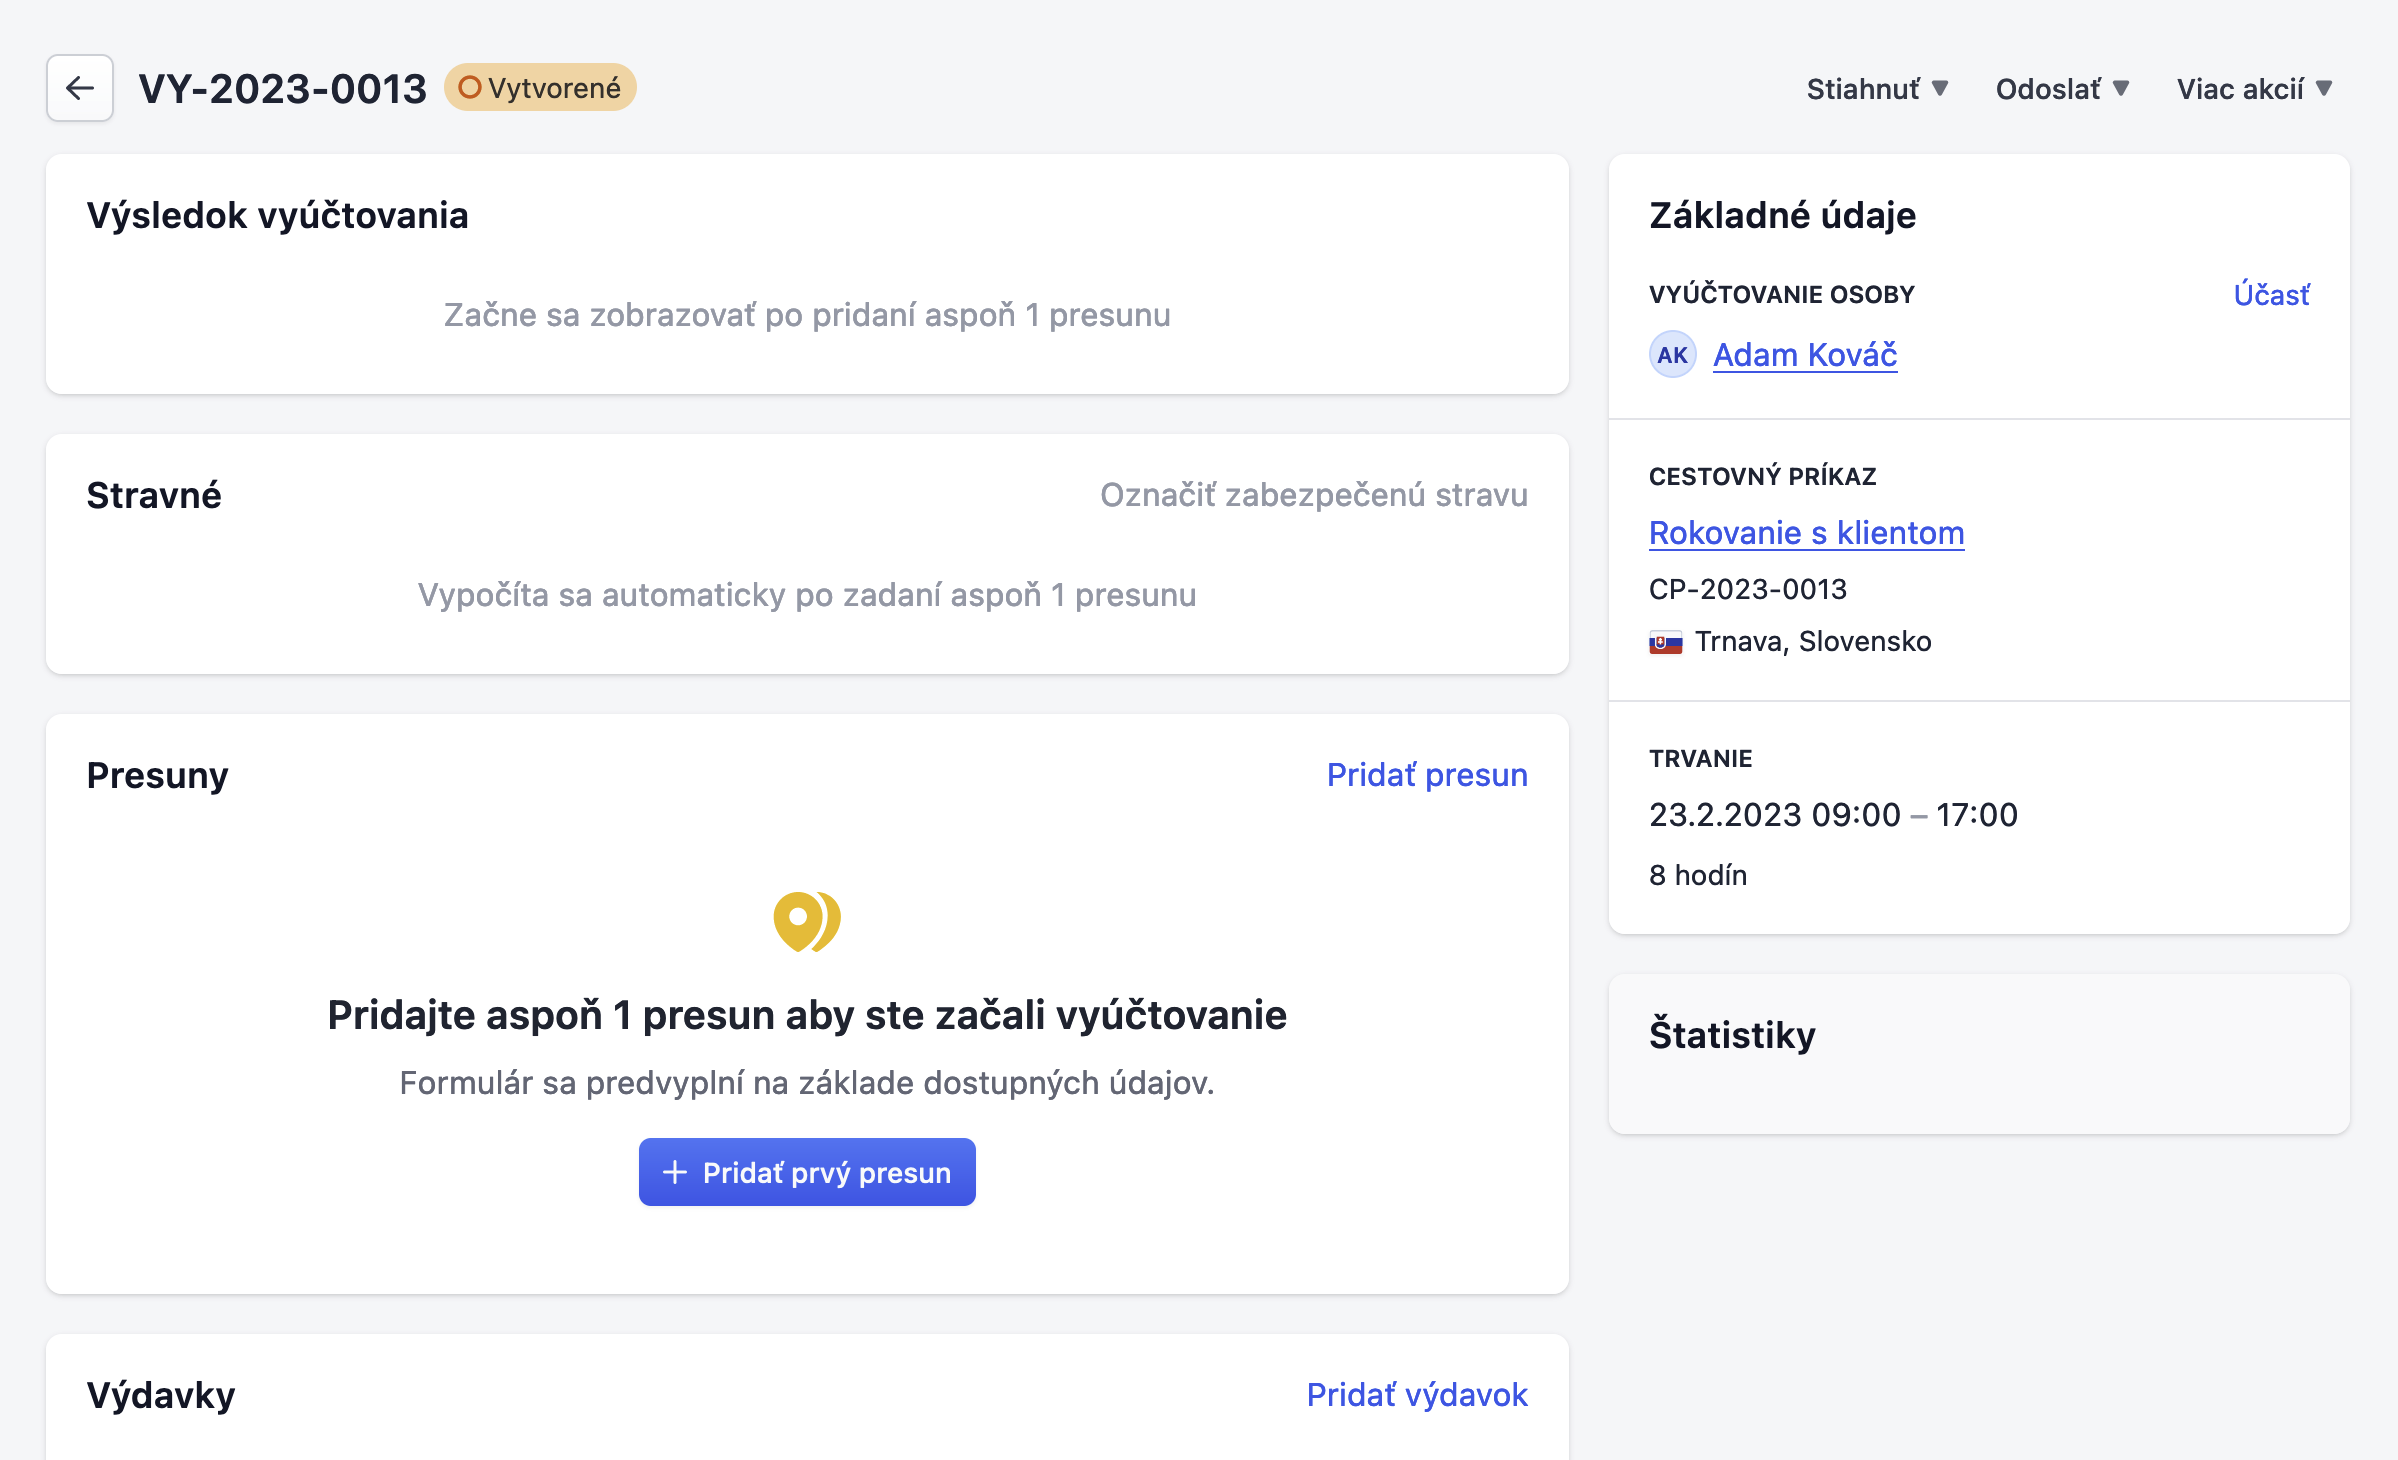Click the AK avatar circle

tap(1672, 355)
